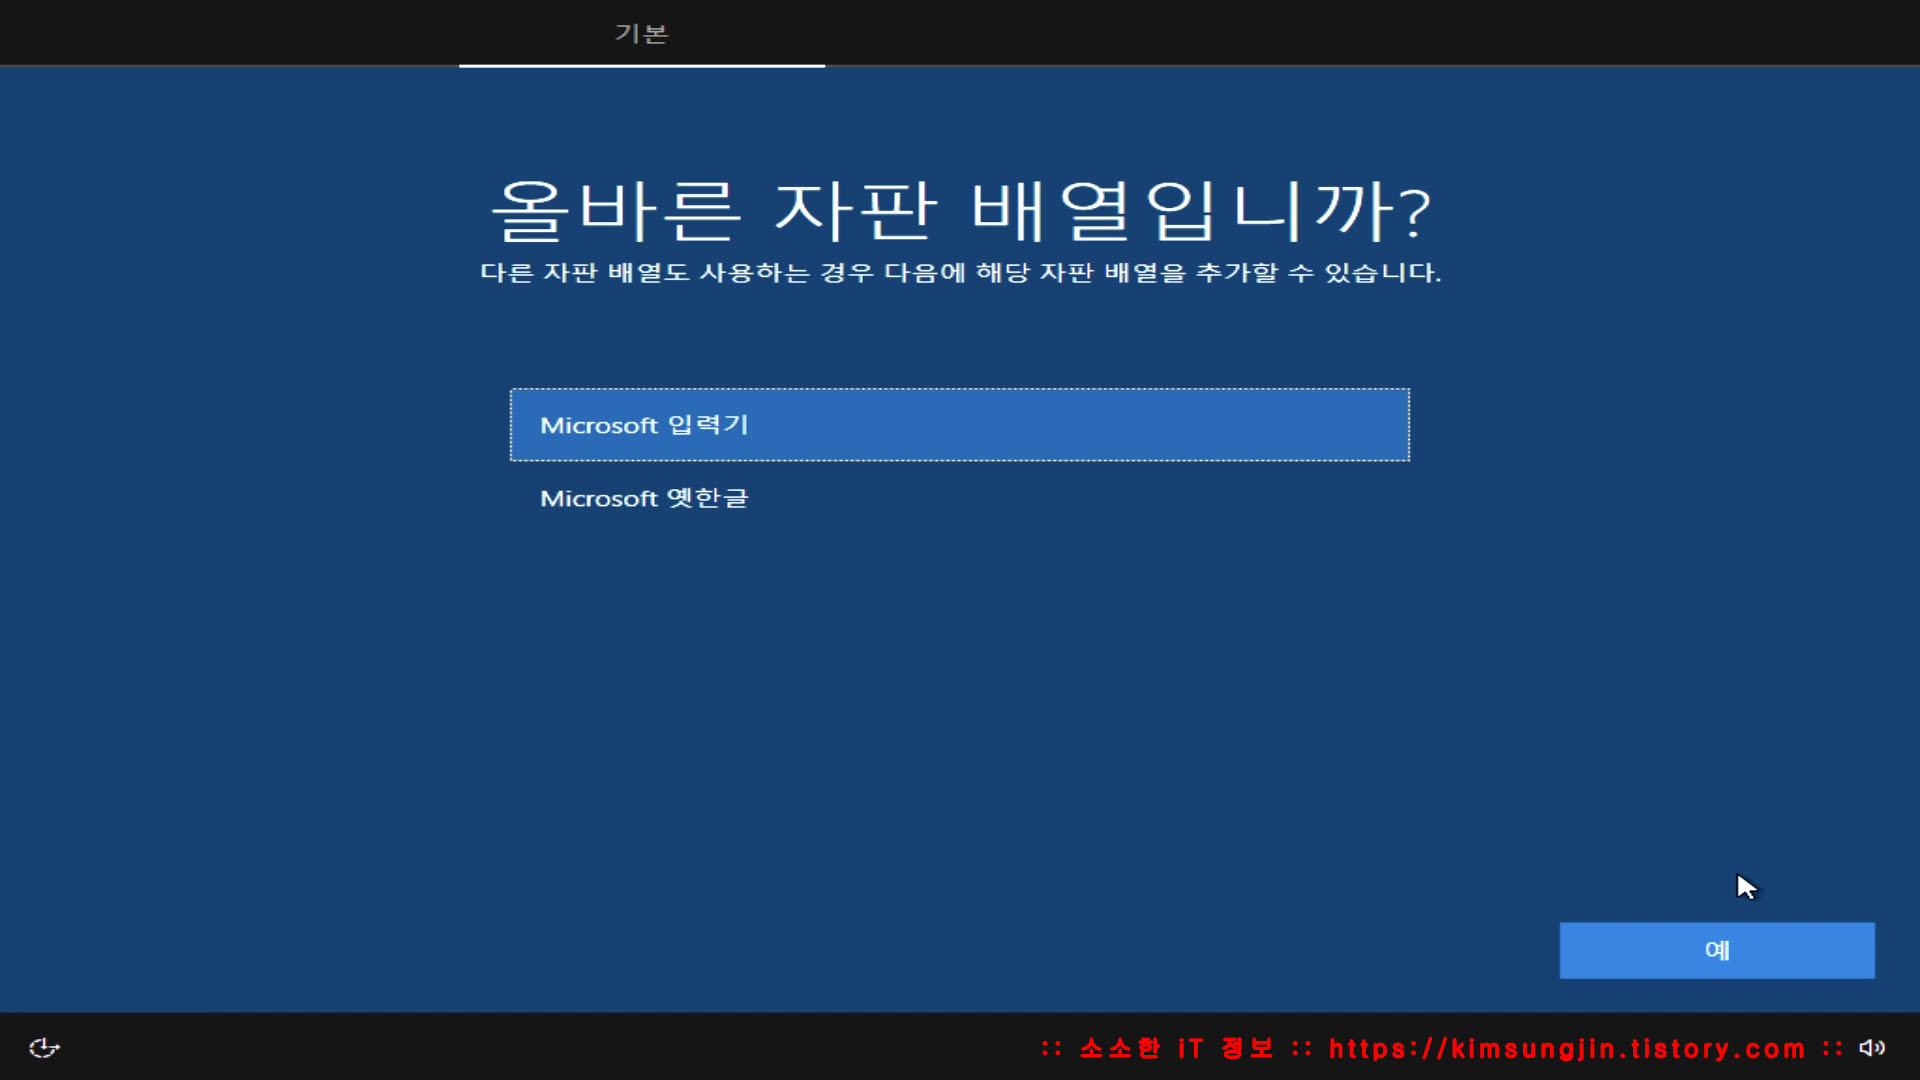Click the kimsungjin.tistory.com URL text
1920x1080 pixels.
click(x=1566, y=1048)
